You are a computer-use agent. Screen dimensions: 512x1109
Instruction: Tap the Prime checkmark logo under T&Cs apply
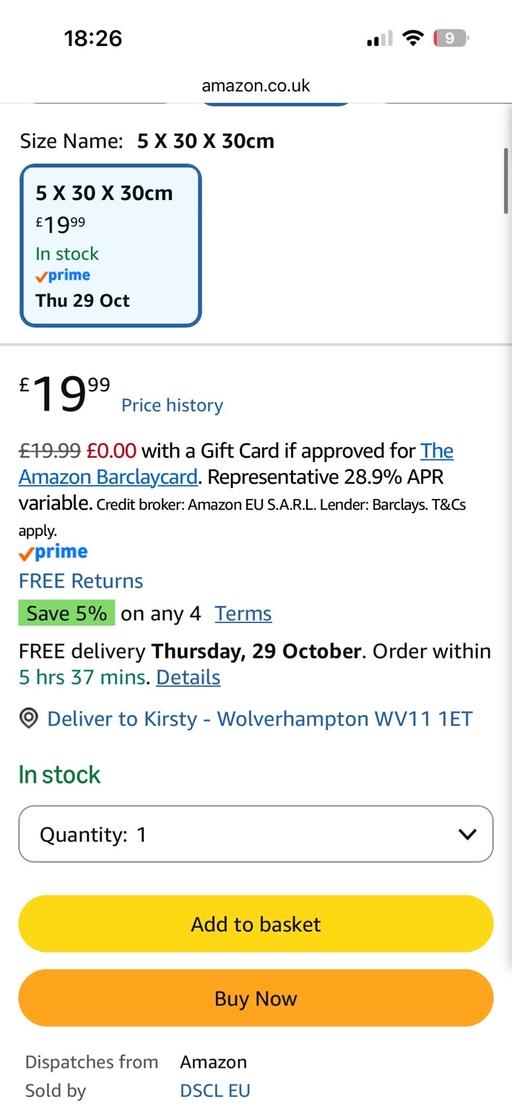tap(53, 552)
